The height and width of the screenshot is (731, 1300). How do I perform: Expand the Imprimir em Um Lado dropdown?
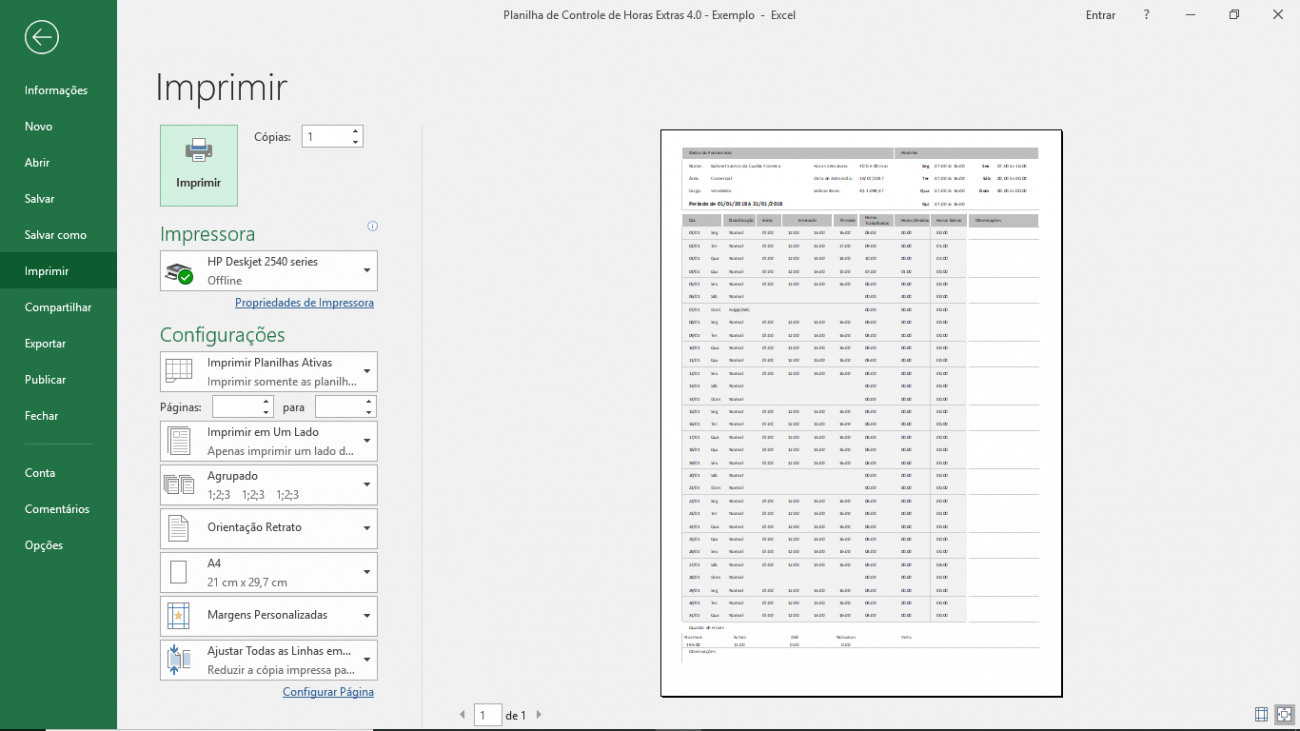click(x=269, y=441)
